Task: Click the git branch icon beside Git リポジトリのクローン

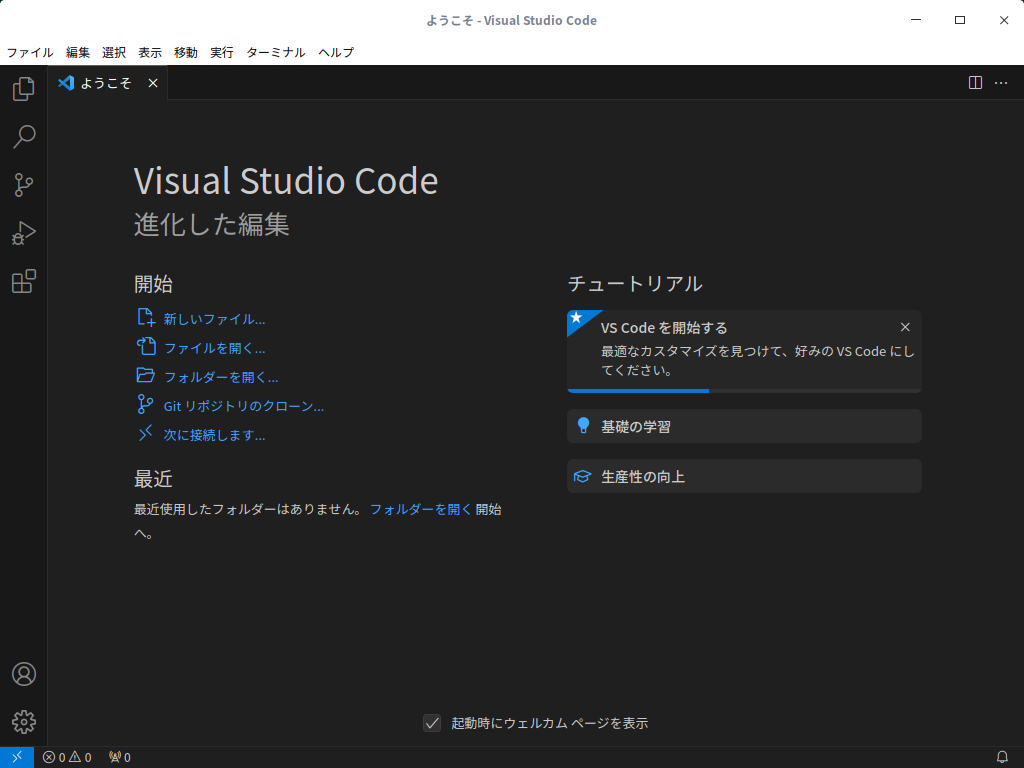Action: tap(145, 404)
